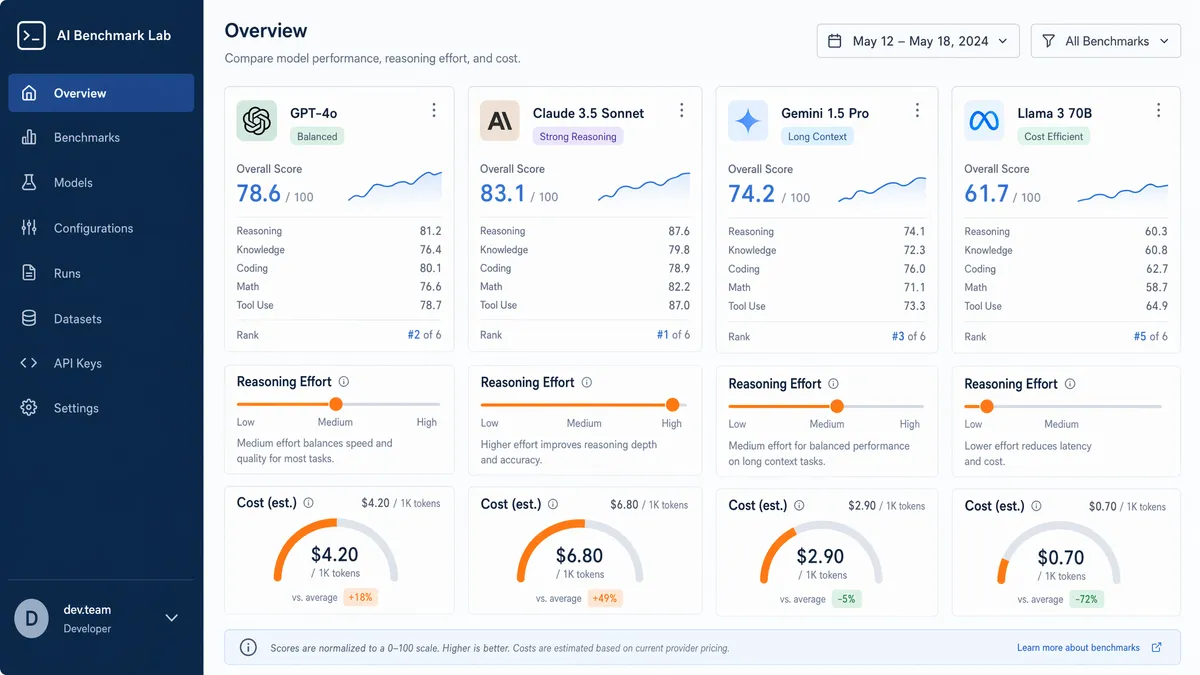Open the Learn more about benchmarks link
Image resolution: width=1200 pixels, height=675 pixels.
(1089, 648)
